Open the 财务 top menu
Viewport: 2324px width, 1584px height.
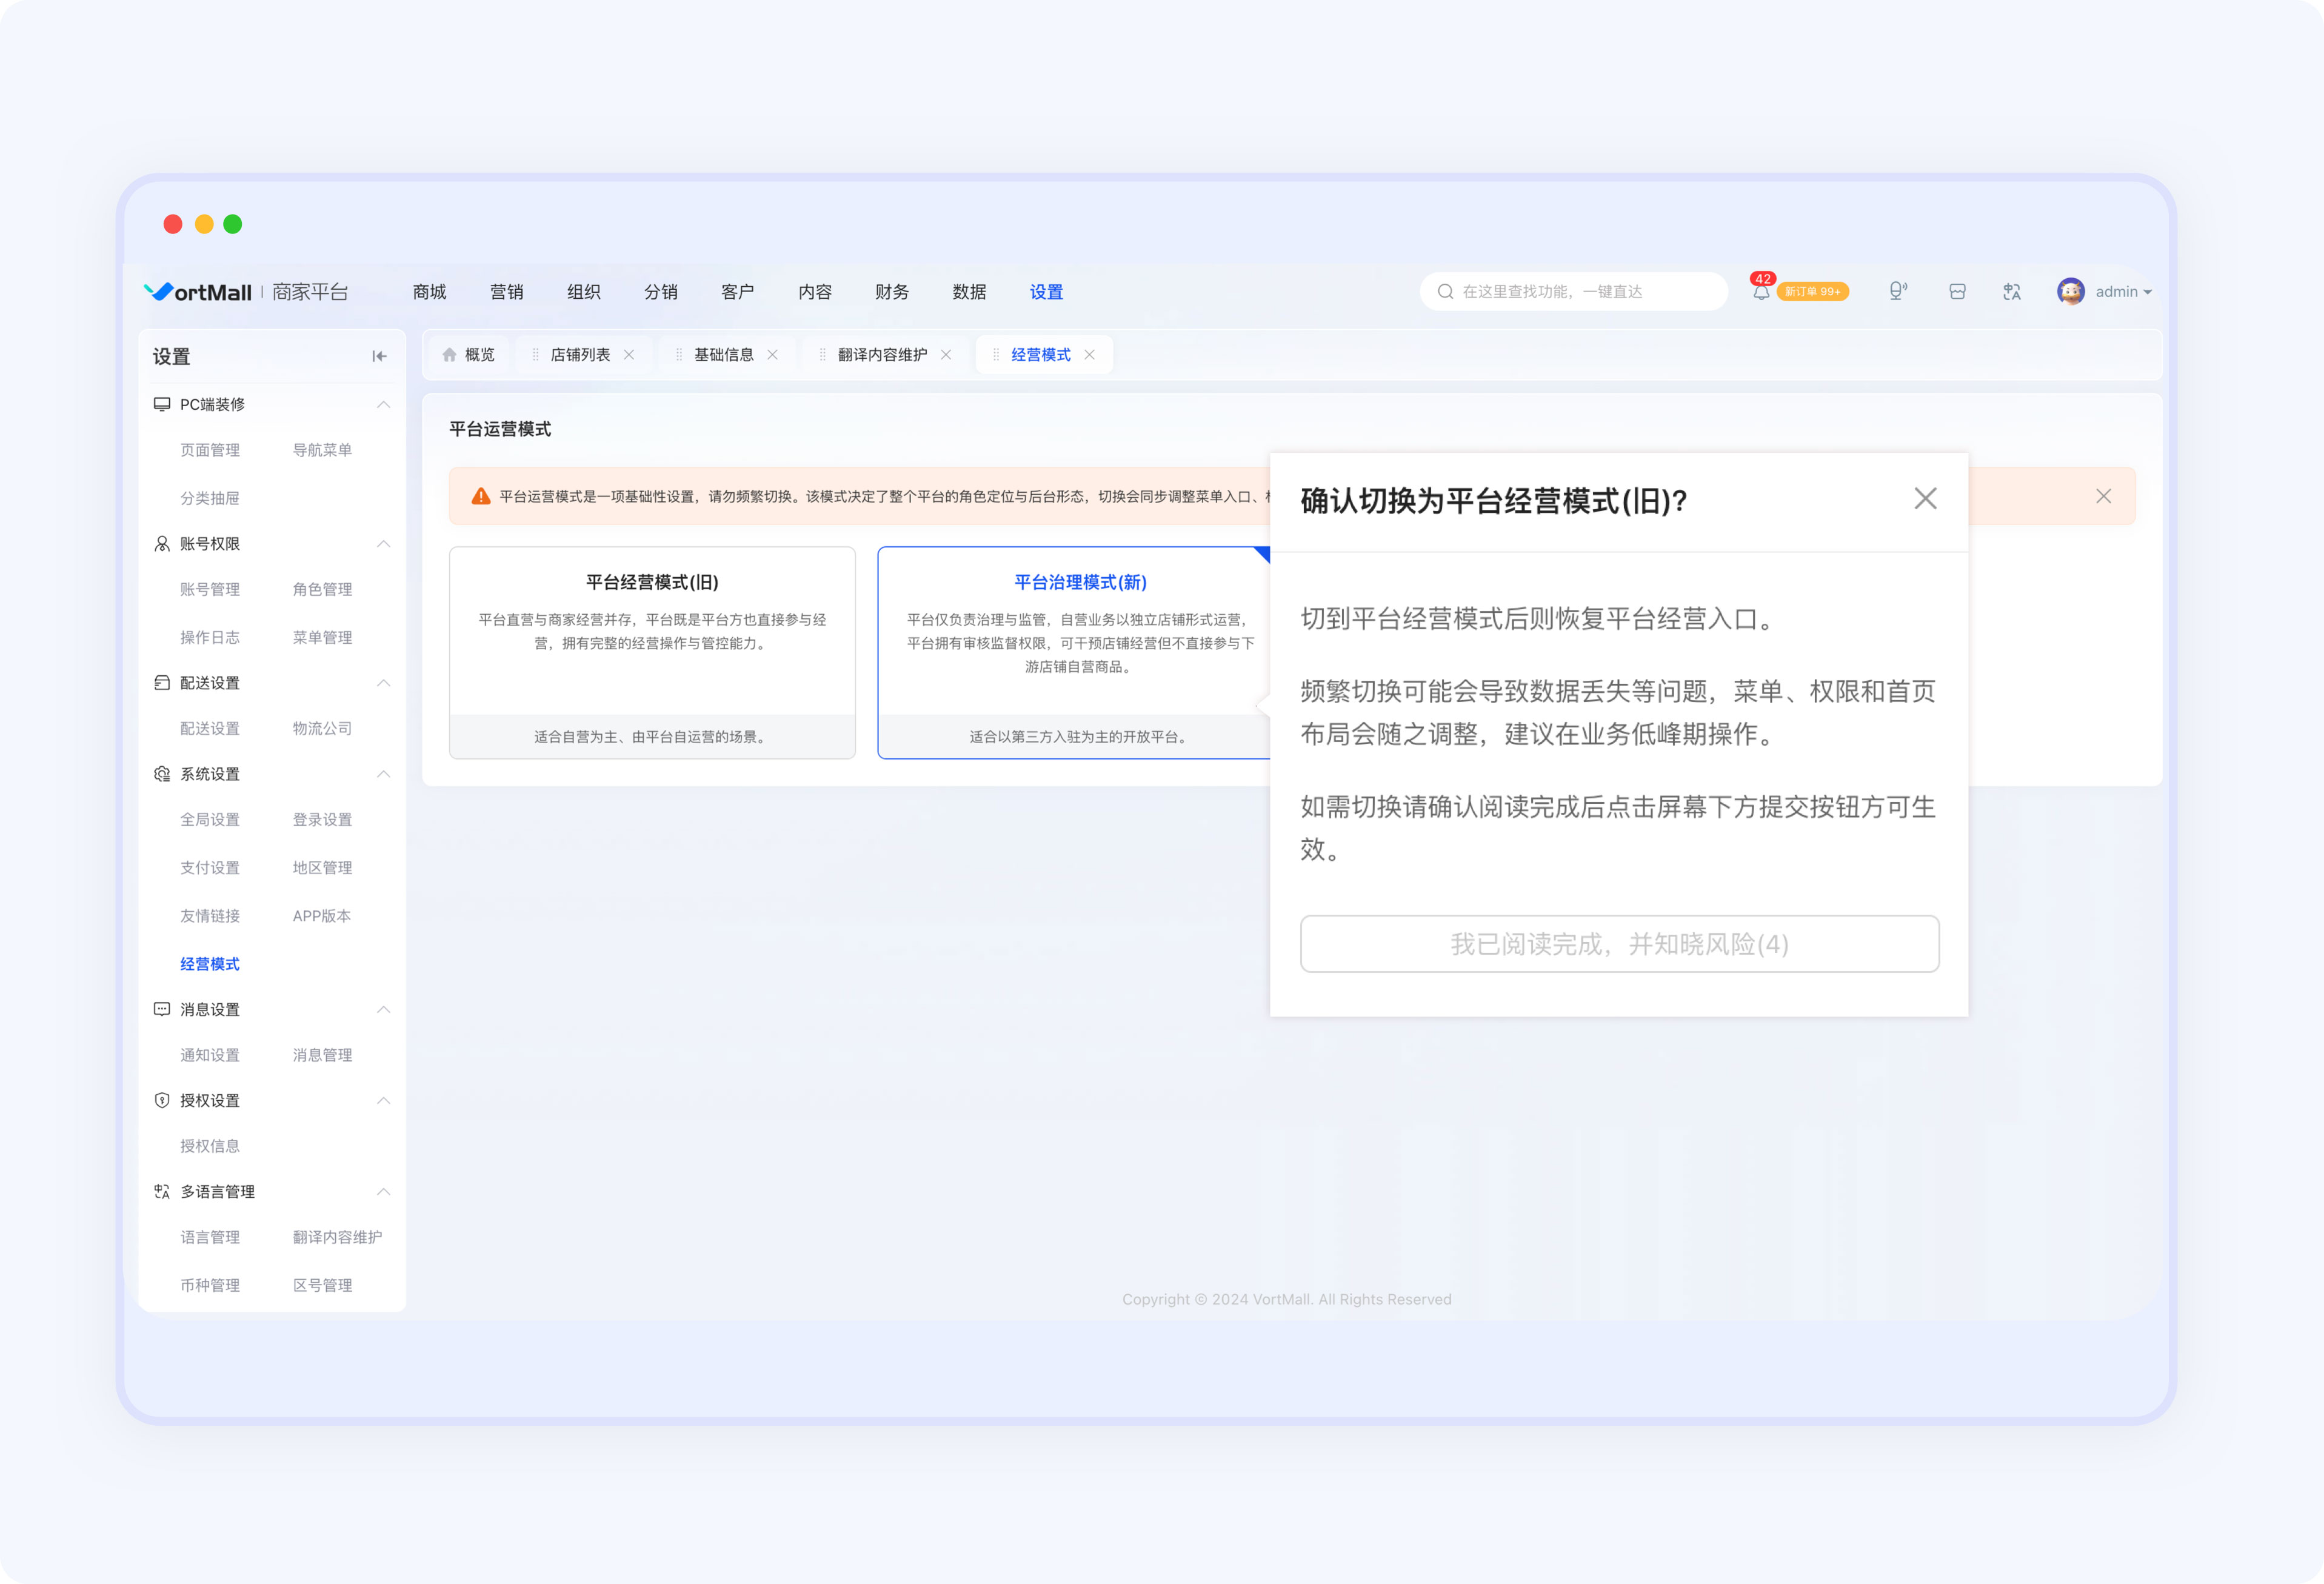pyautogui.click(x=891, y=292)
